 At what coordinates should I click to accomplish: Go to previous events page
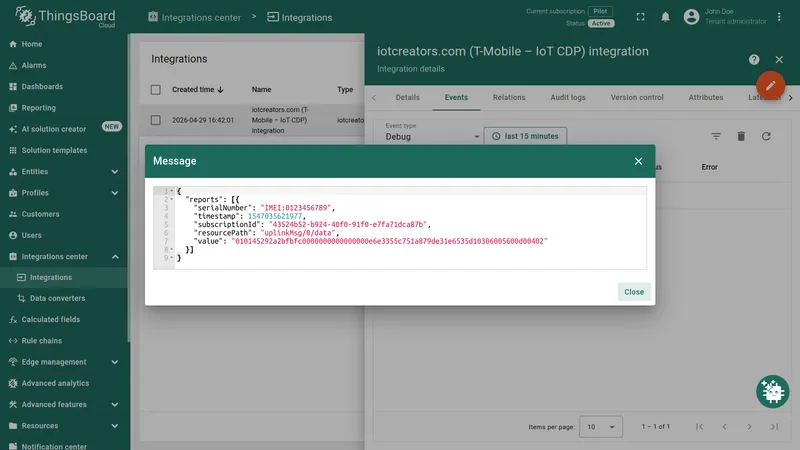(x=724, y=427)
